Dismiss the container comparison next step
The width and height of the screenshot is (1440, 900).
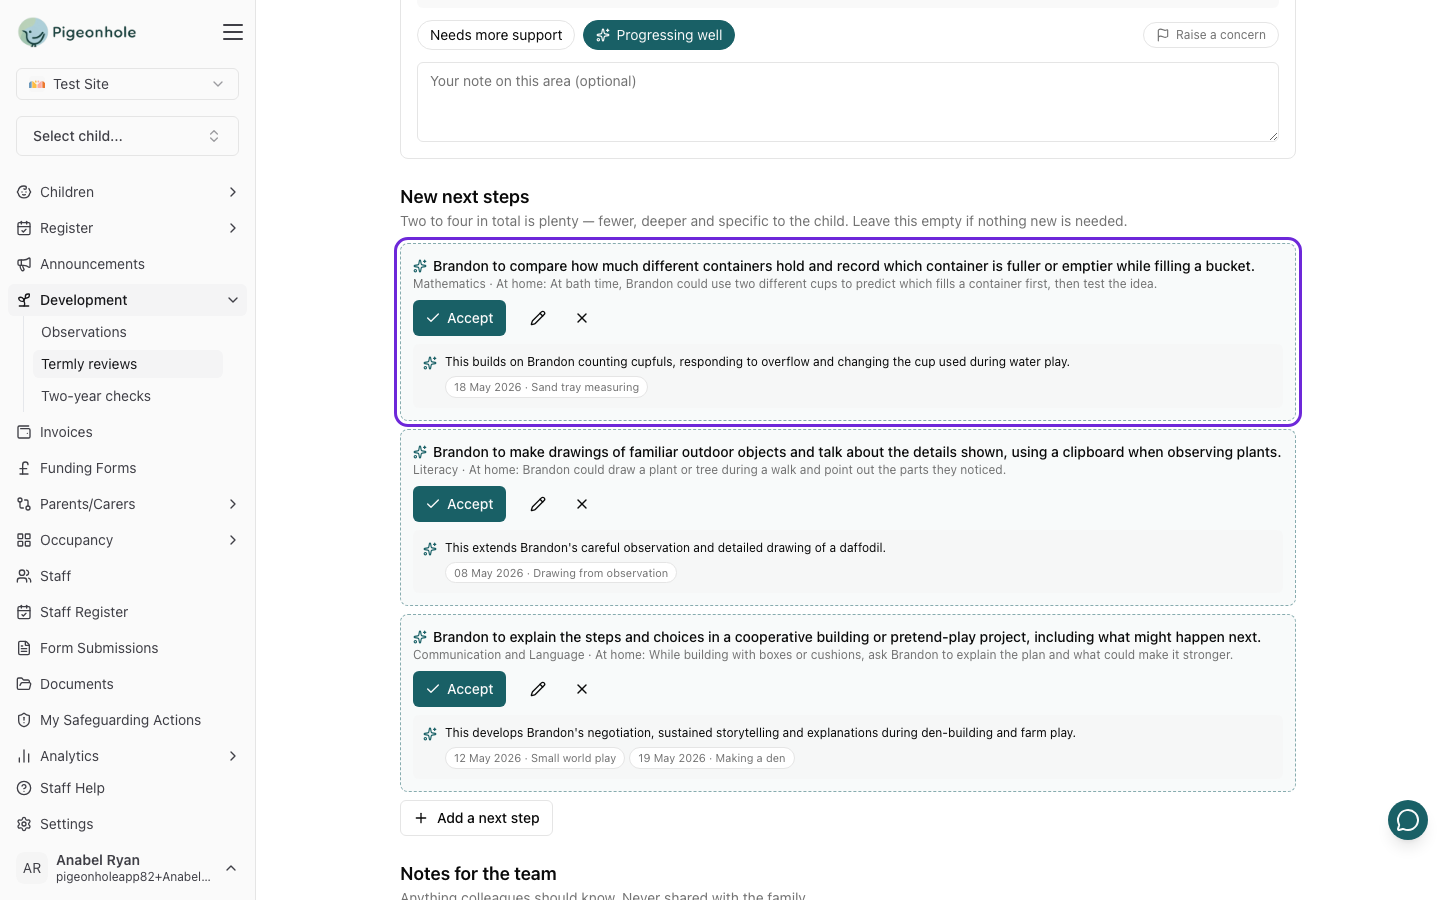582,318
